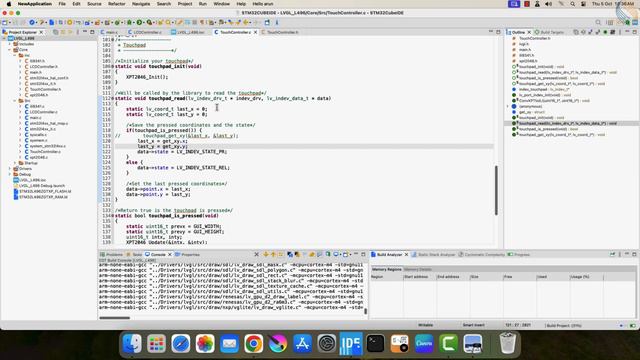The image size is (640, 360).
Task: Select STM32L496ZGTXP_FLASH.ld in the Project Explorer
Action: [45, 191]
